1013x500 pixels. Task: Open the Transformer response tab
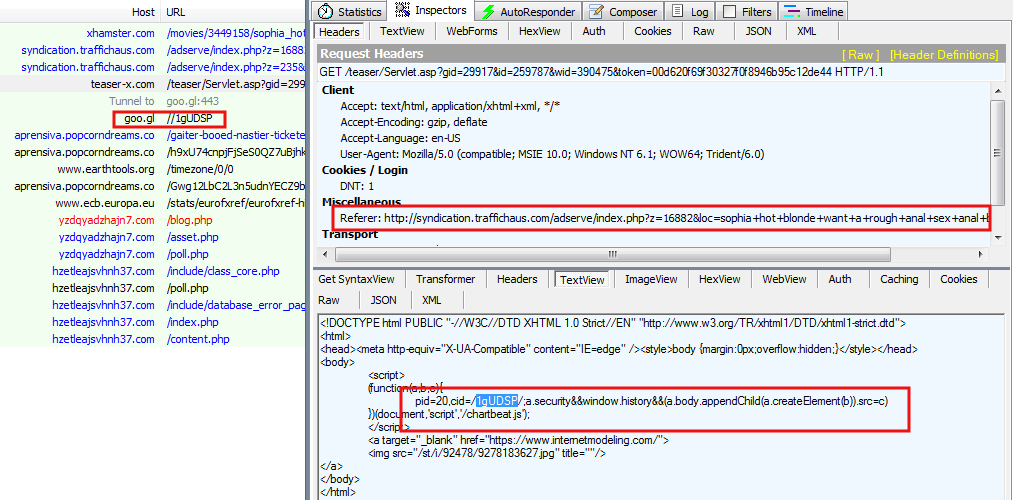446,279
